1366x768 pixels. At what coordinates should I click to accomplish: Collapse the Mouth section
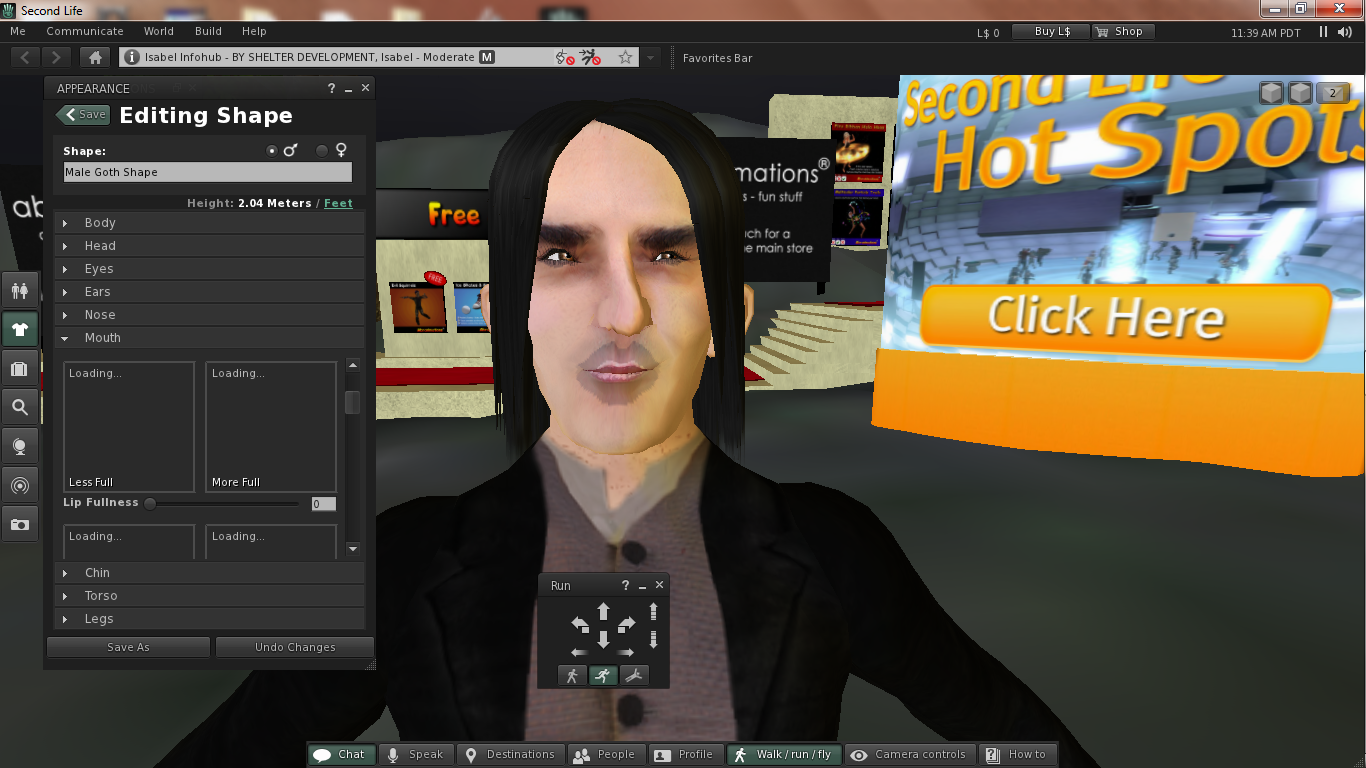(x=209, y=338)
